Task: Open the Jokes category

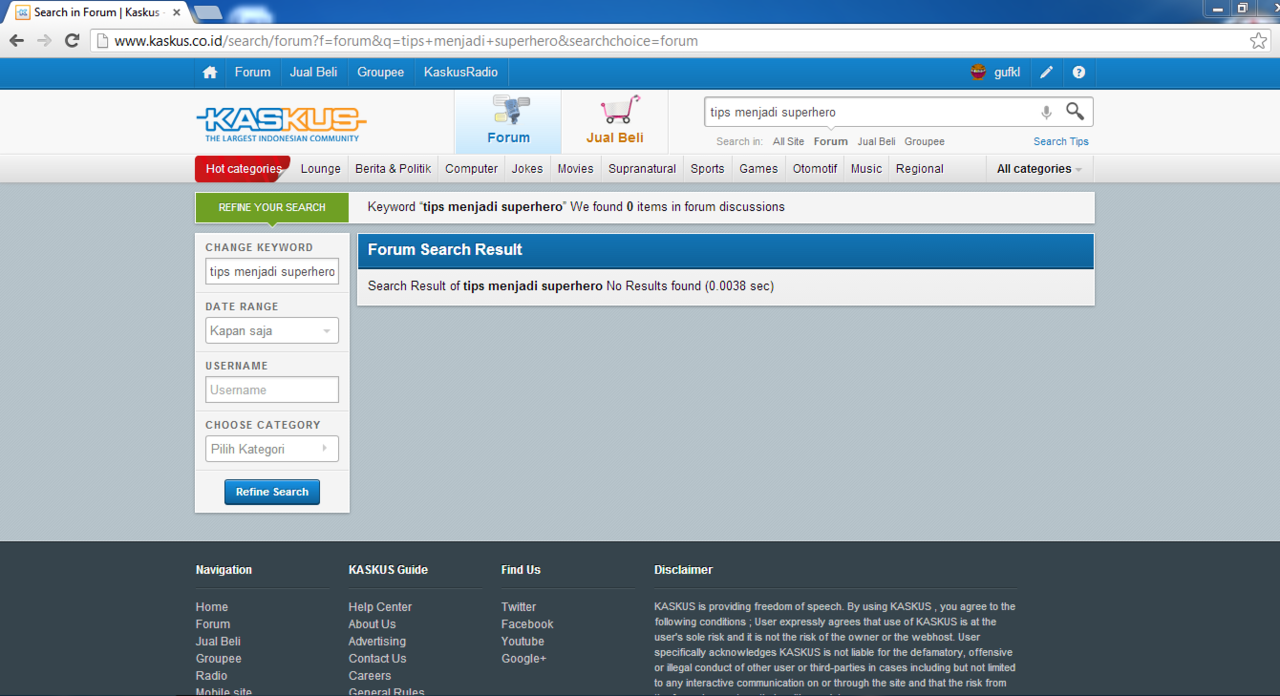Action: (527, 169)
